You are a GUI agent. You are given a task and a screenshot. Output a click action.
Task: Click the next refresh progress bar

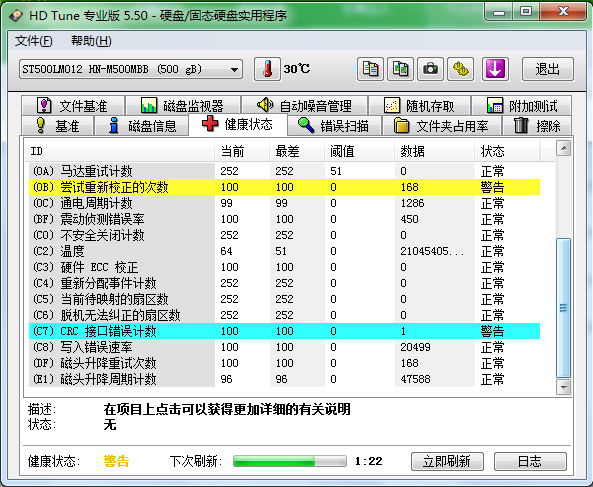click(290, 461)
